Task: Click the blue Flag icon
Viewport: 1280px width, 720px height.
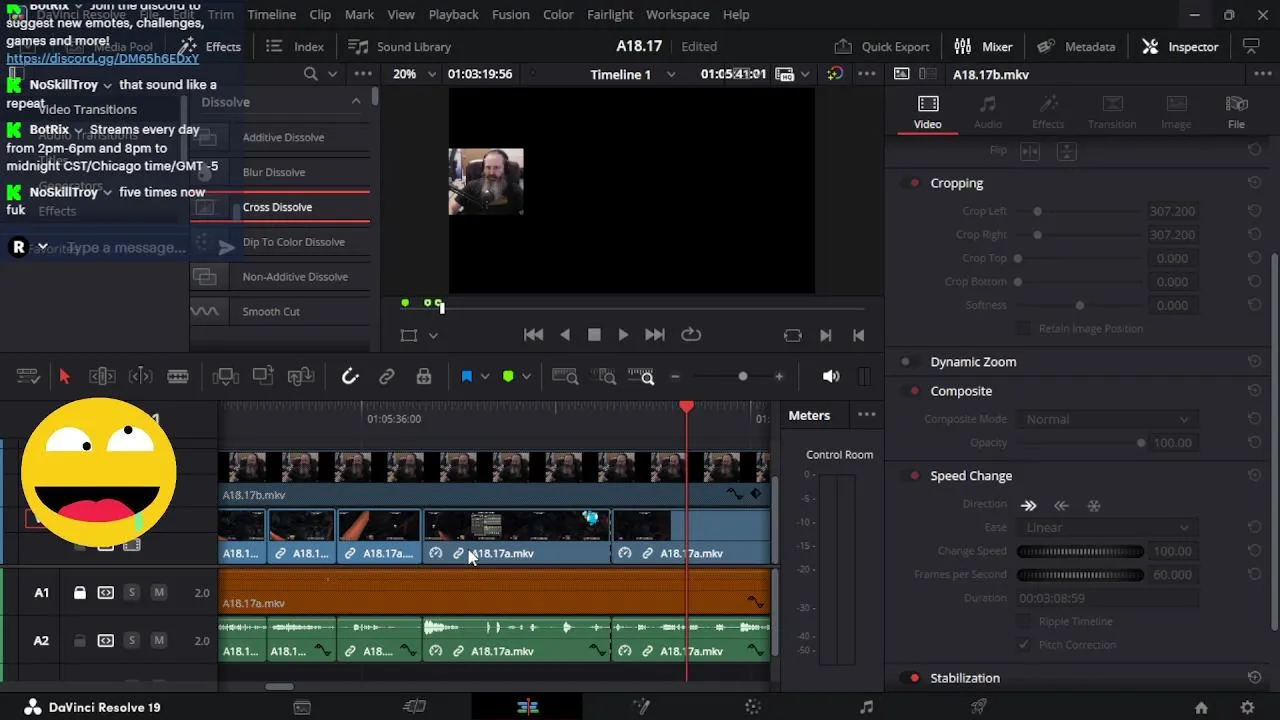Action: pyautogui.click(x=467, y=376)
